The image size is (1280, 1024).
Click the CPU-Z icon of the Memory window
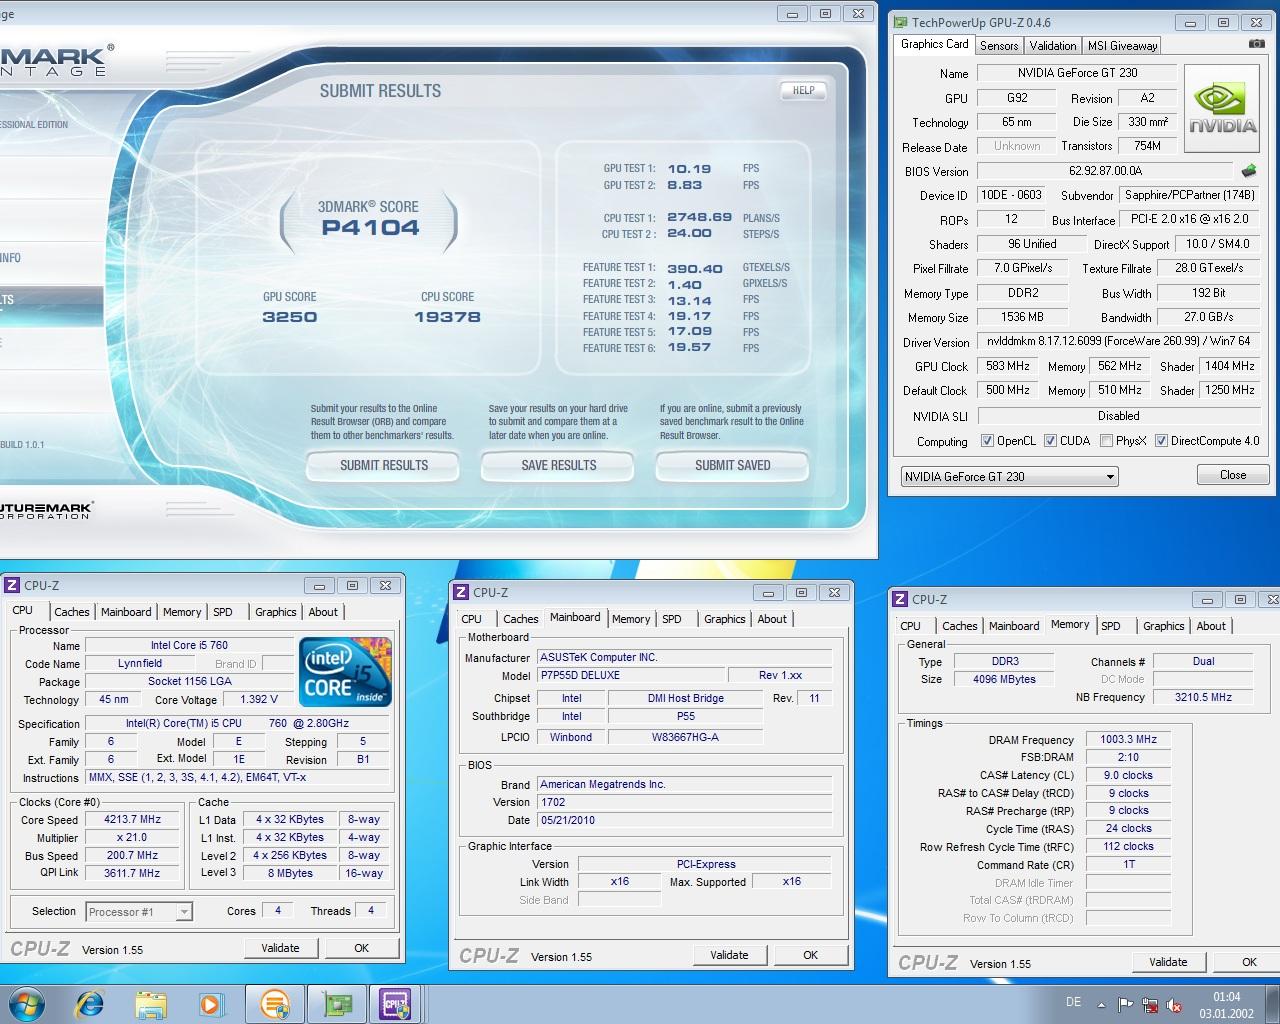point(900,599)
